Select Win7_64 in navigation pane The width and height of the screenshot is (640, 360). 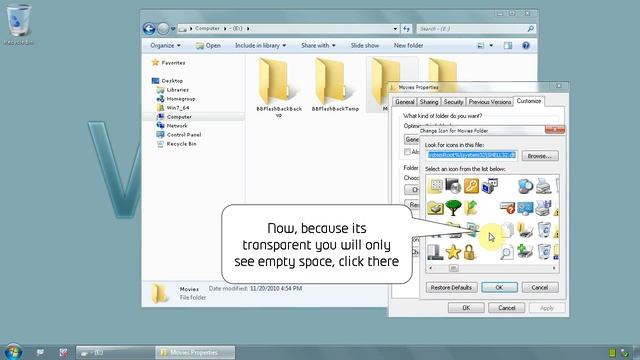(178, 108)
